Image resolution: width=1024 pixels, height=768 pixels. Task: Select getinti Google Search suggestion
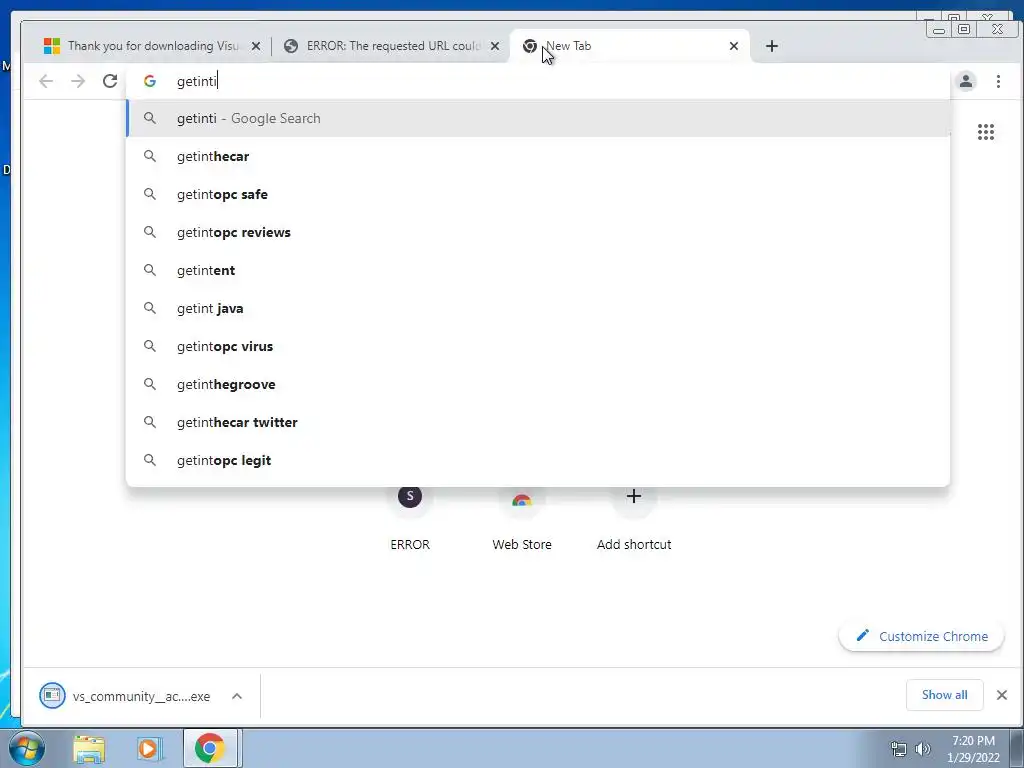pyautogui.click(x=538, y=118)
